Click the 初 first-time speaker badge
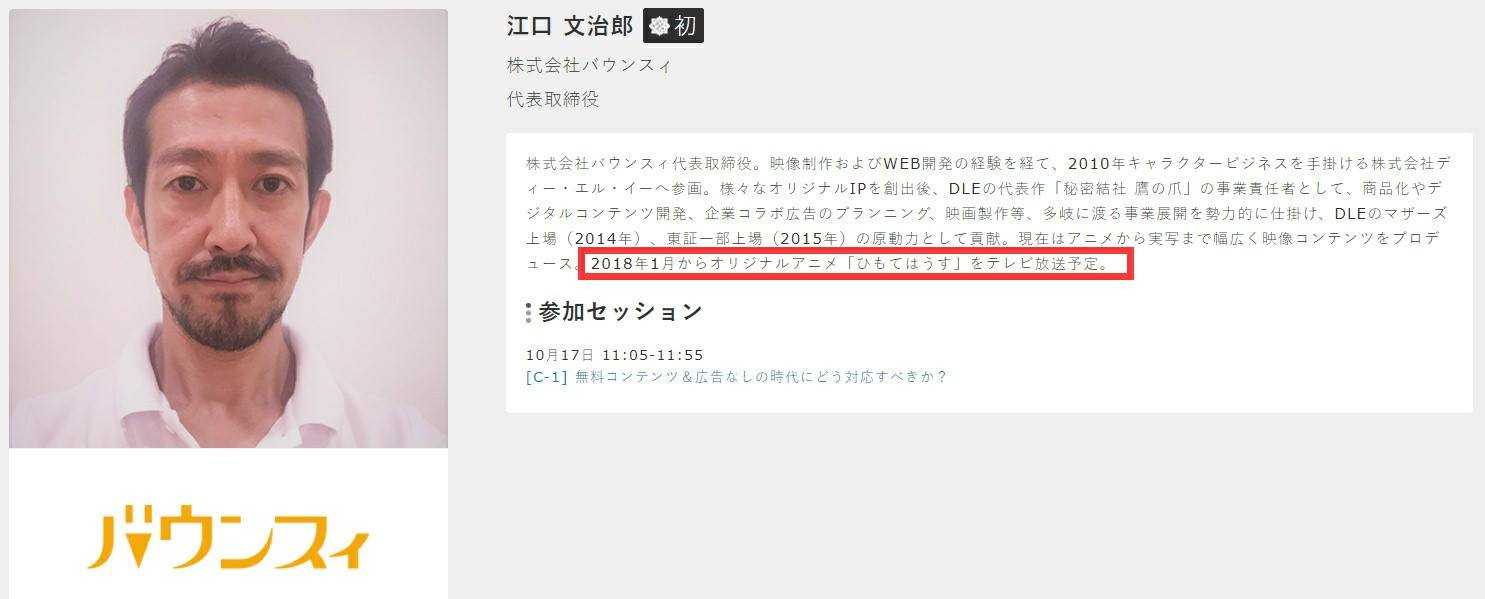This screenshot has width=1485, height=599. [673, 26]
